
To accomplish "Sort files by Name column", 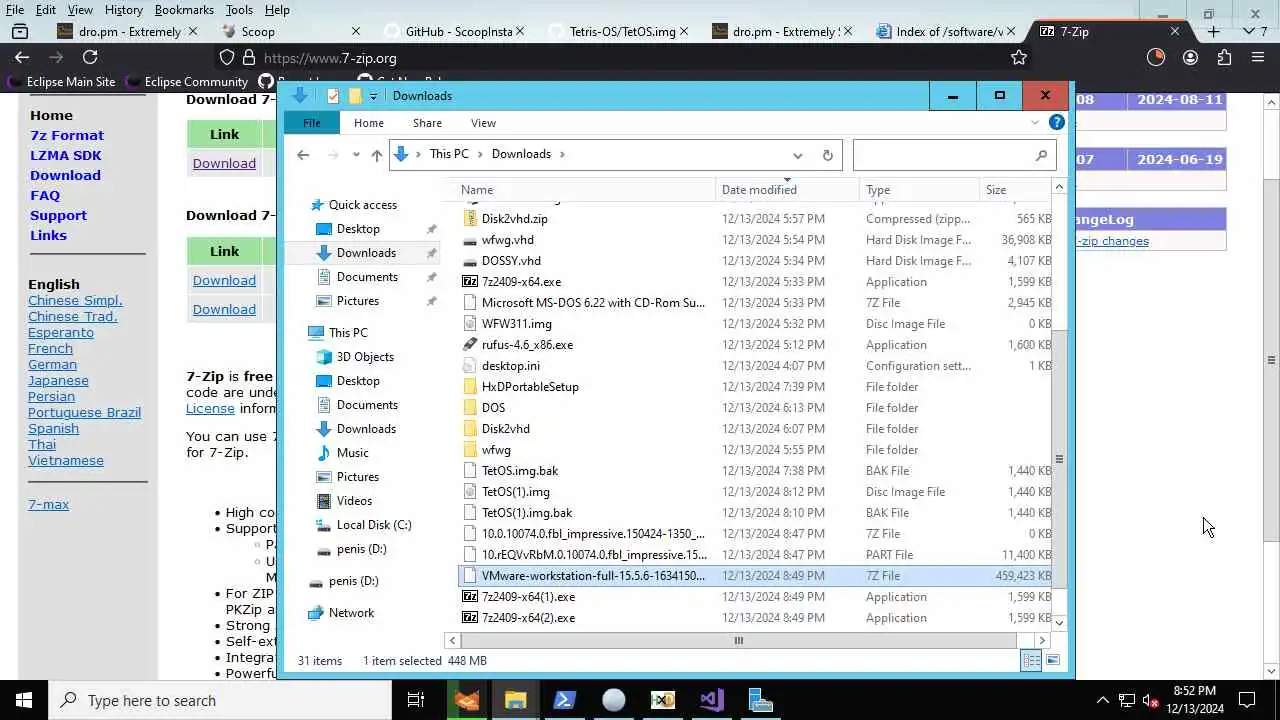I will point(586,190).
